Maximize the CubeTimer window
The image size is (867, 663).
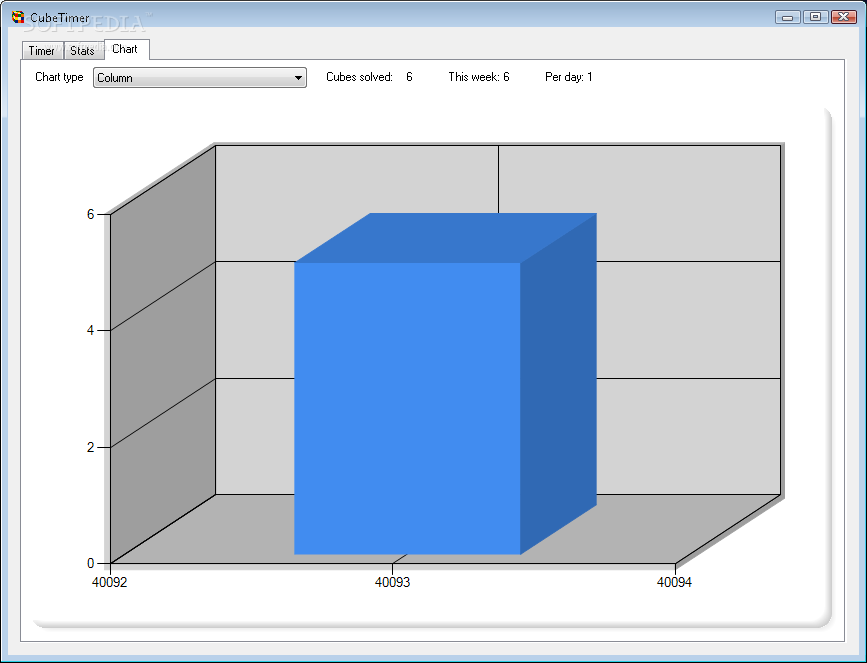815,17
